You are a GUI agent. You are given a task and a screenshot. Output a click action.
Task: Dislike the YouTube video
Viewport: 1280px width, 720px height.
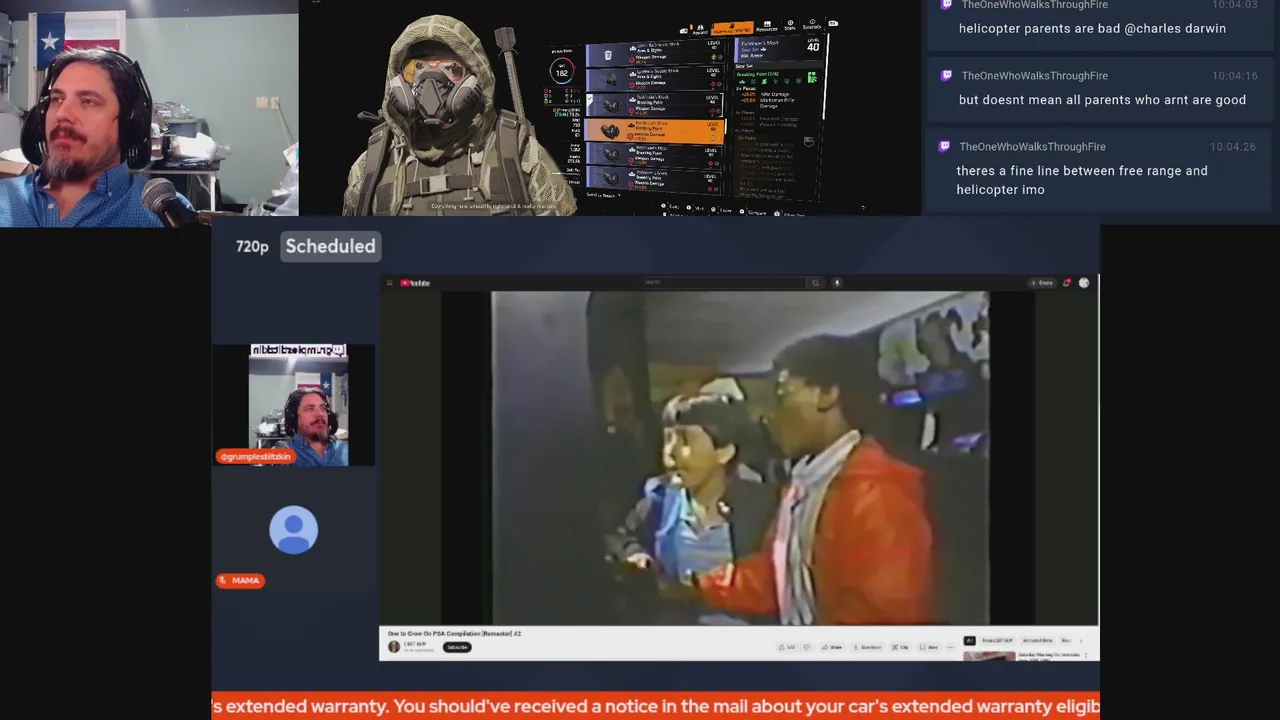pos(807,648)
